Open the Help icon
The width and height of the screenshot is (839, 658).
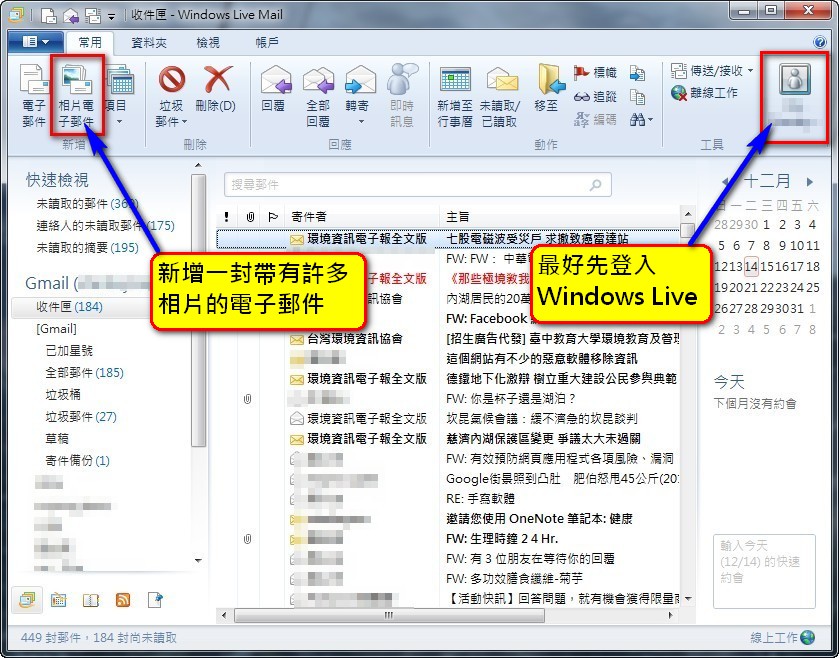820,42
